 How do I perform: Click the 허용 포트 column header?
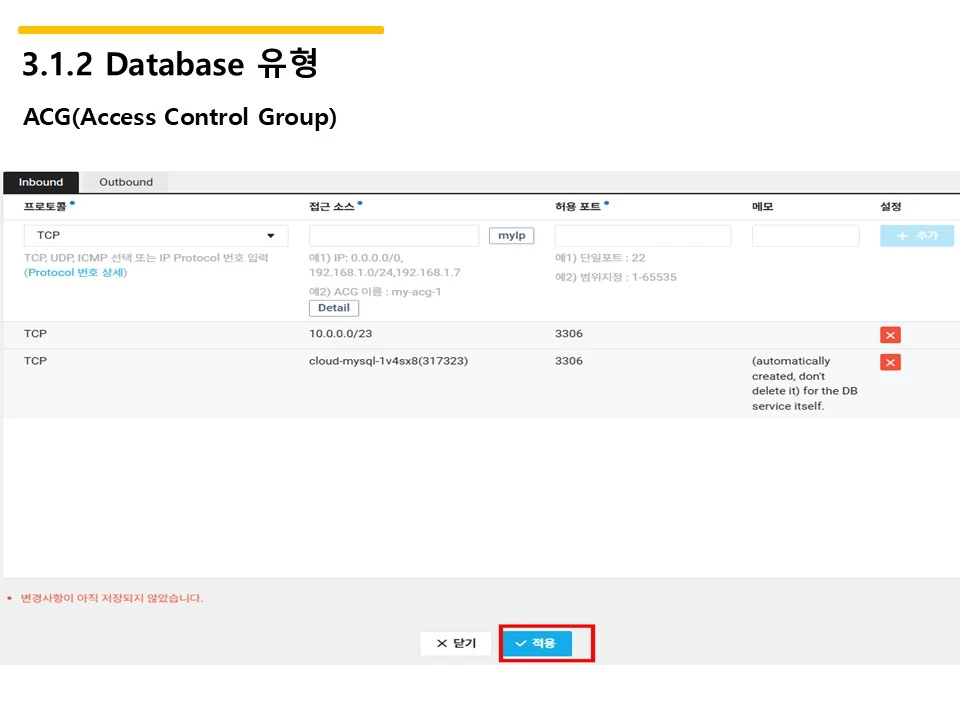pyautogui.click(x=578, y=207)
